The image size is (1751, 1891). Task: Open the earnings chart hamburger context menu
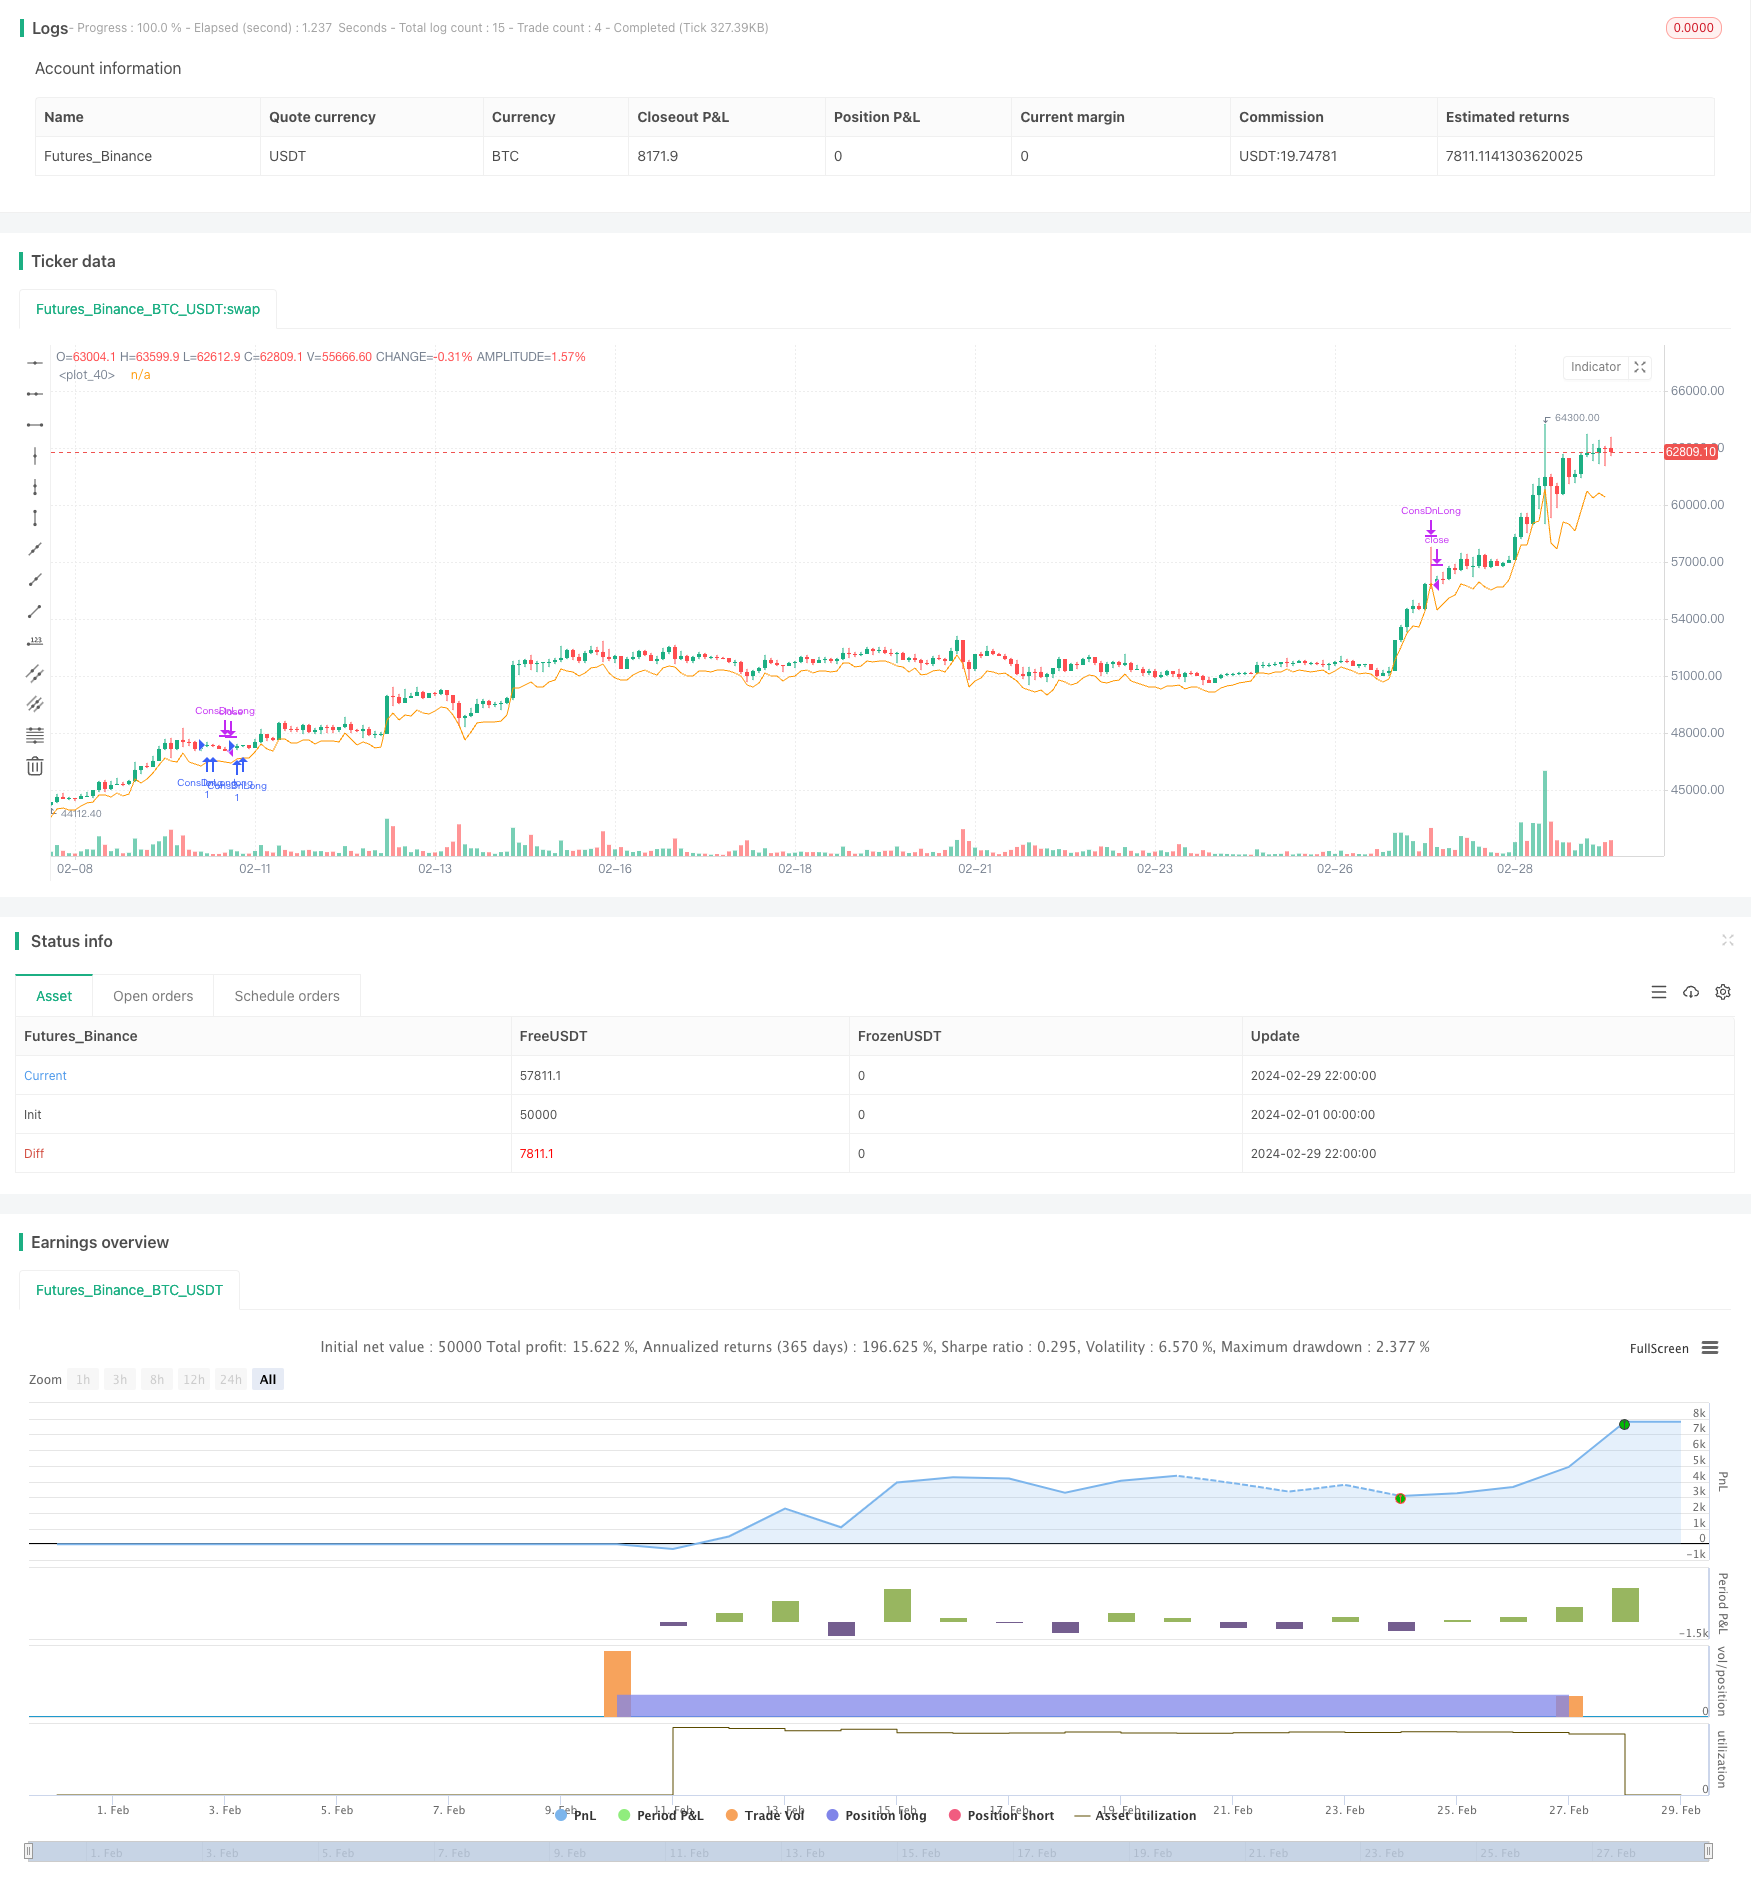coord(1710,1348)
